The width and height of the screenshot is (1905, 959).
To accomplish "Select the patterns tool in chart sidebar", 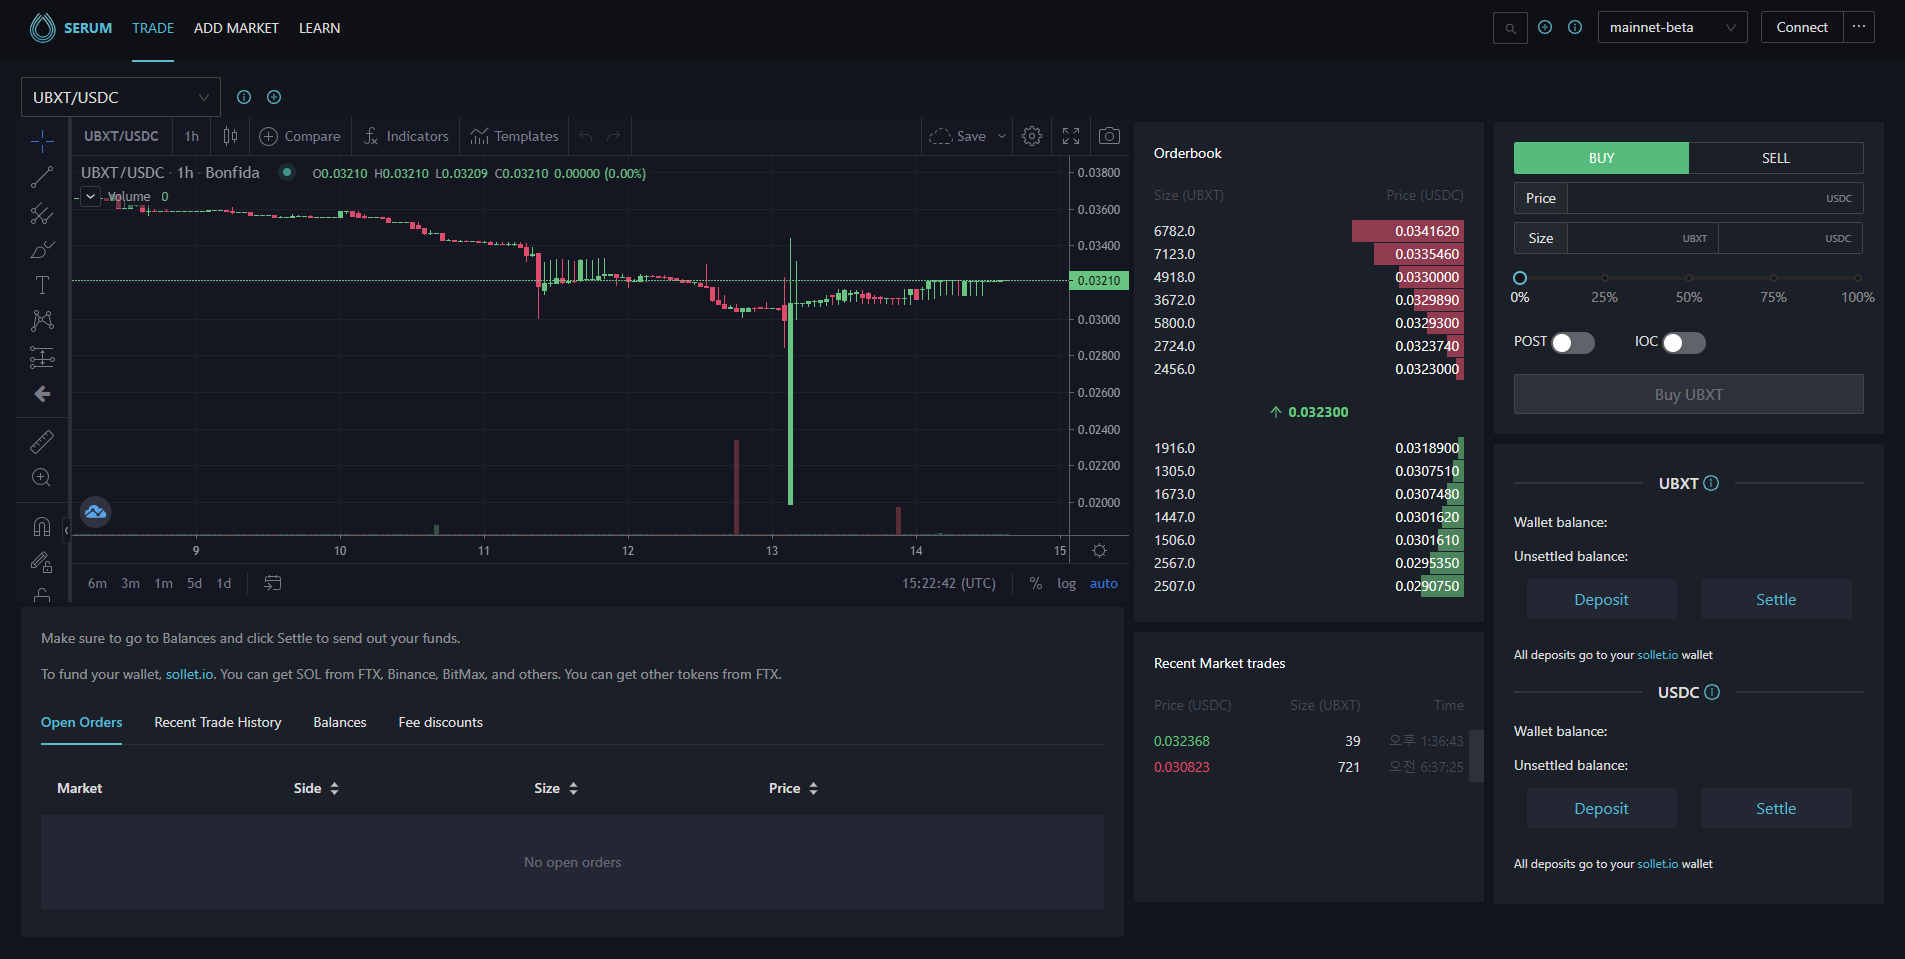I will click(42, 321).
